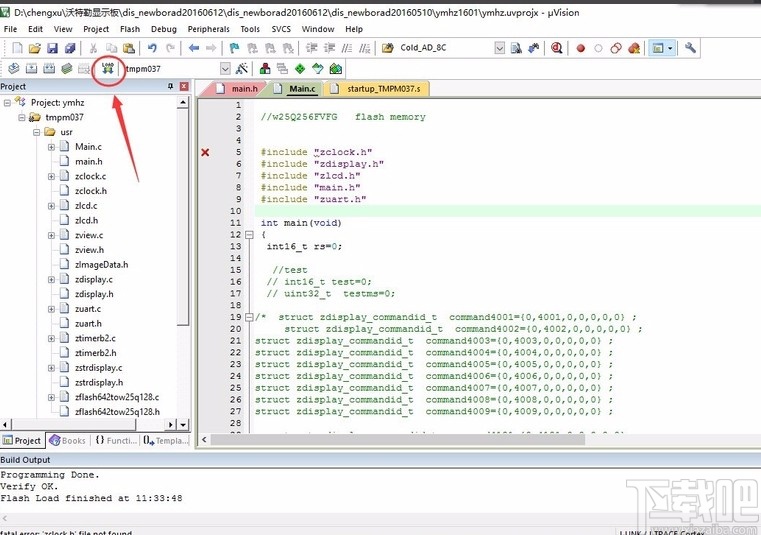
Task: Collapse the usr folder group
Action: coord(37,132)
